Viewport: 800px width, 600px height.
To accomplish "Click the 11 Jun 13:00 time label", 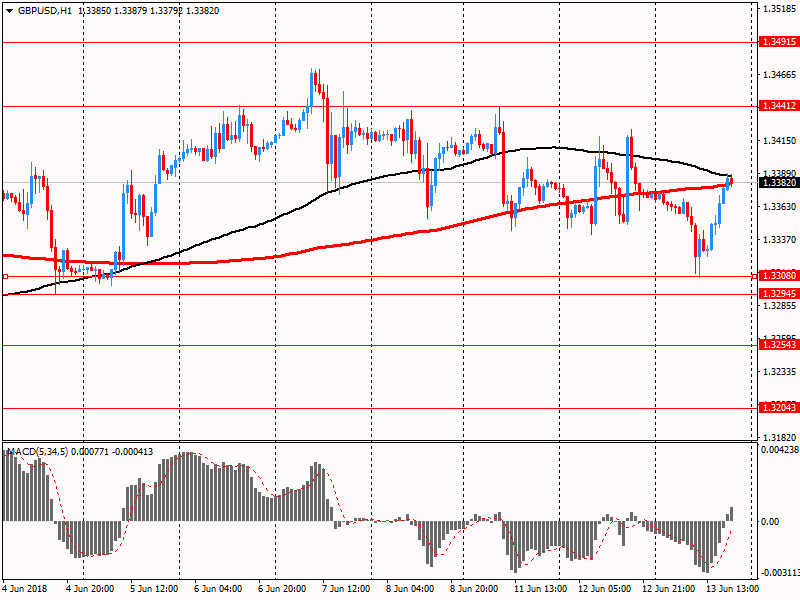I will point(540,589).
